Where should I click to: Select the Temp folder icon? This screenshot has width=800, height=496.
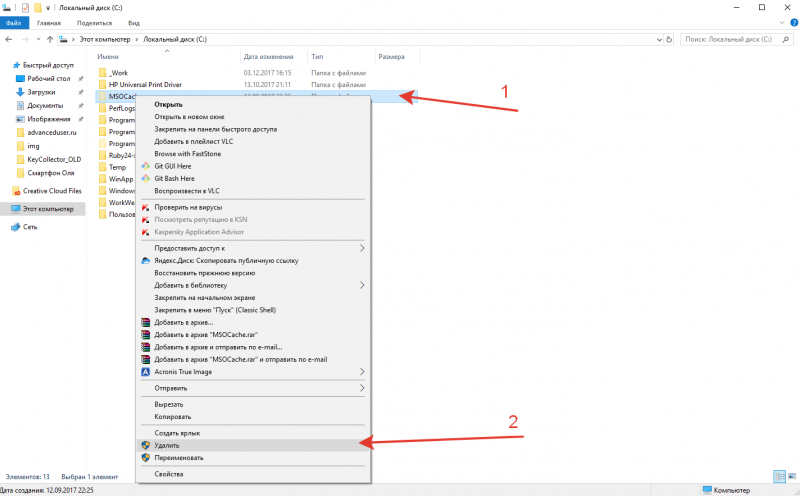[103, 167]
